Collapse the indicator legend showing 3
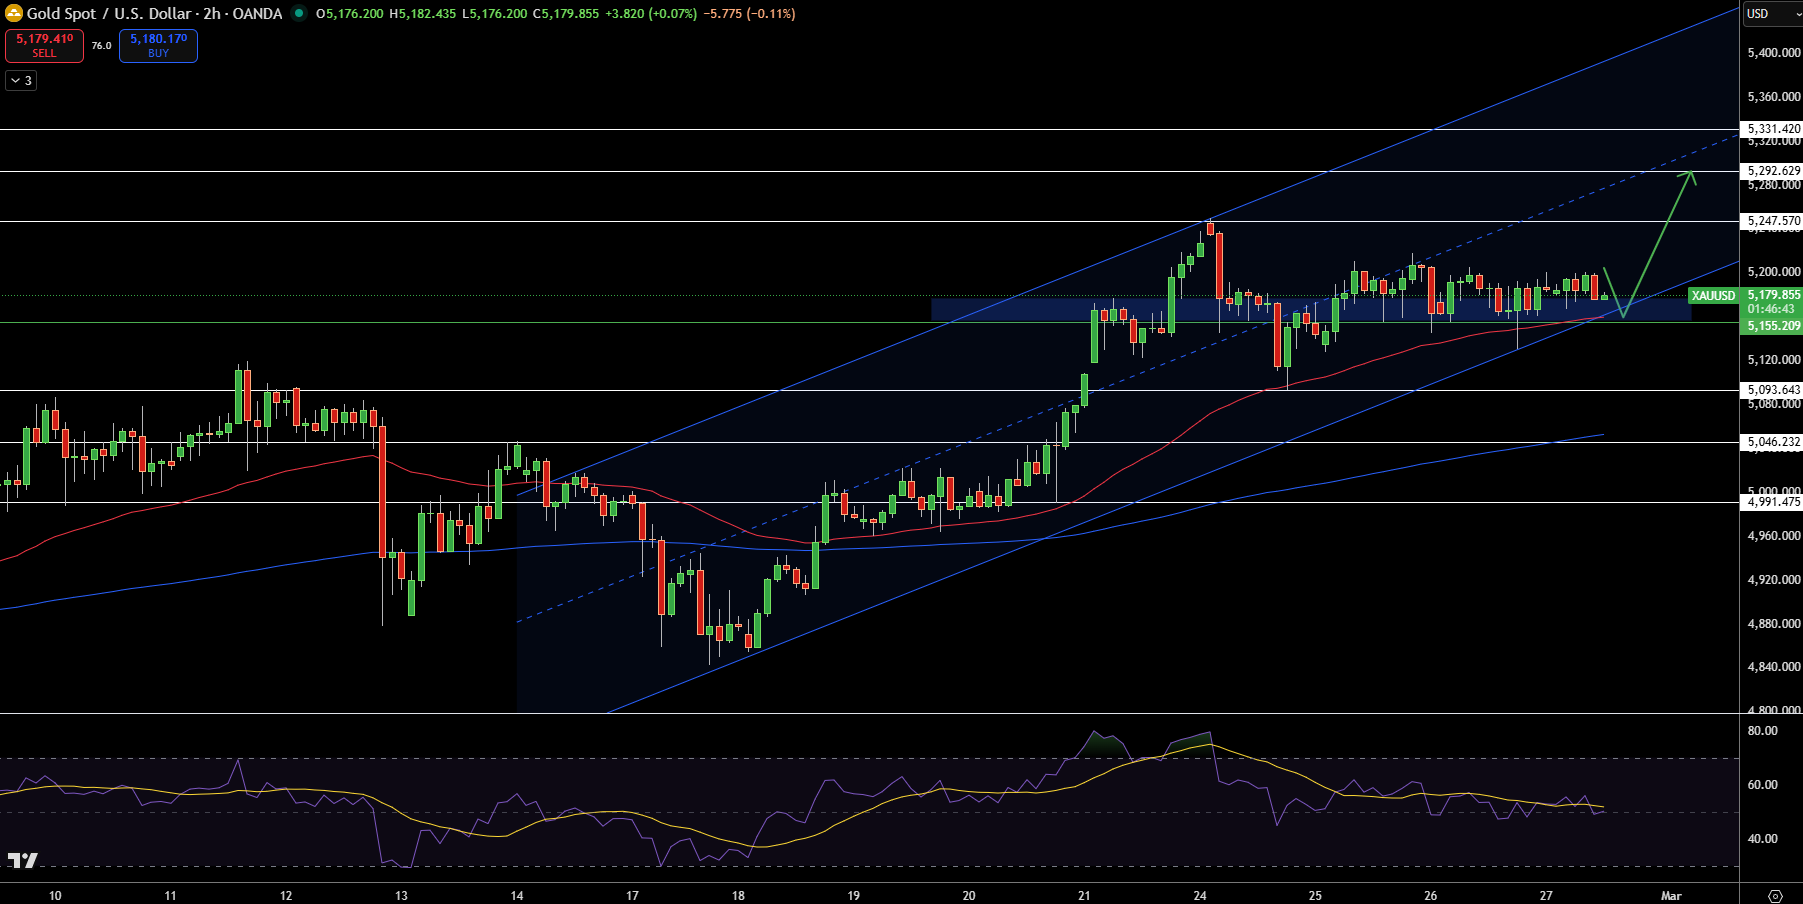The height and width of the screenshot is (904, 1803). (21, 81)
